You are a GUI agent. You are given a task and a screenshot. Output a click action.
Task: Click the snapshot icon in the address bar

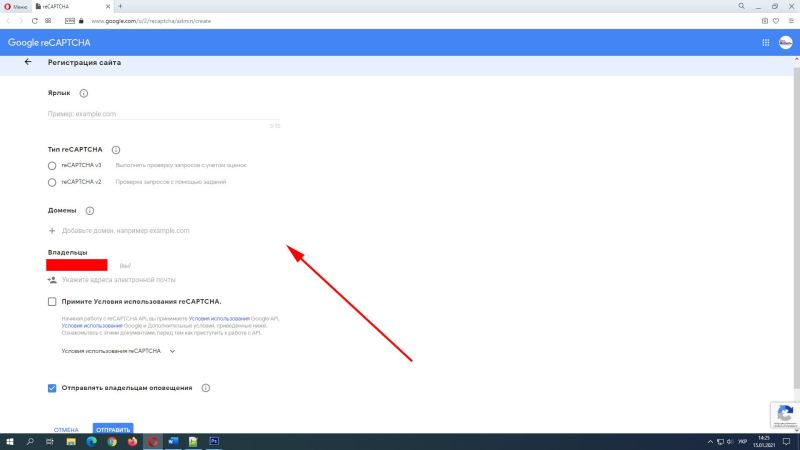pyautogui.click(x=765, y=21)
